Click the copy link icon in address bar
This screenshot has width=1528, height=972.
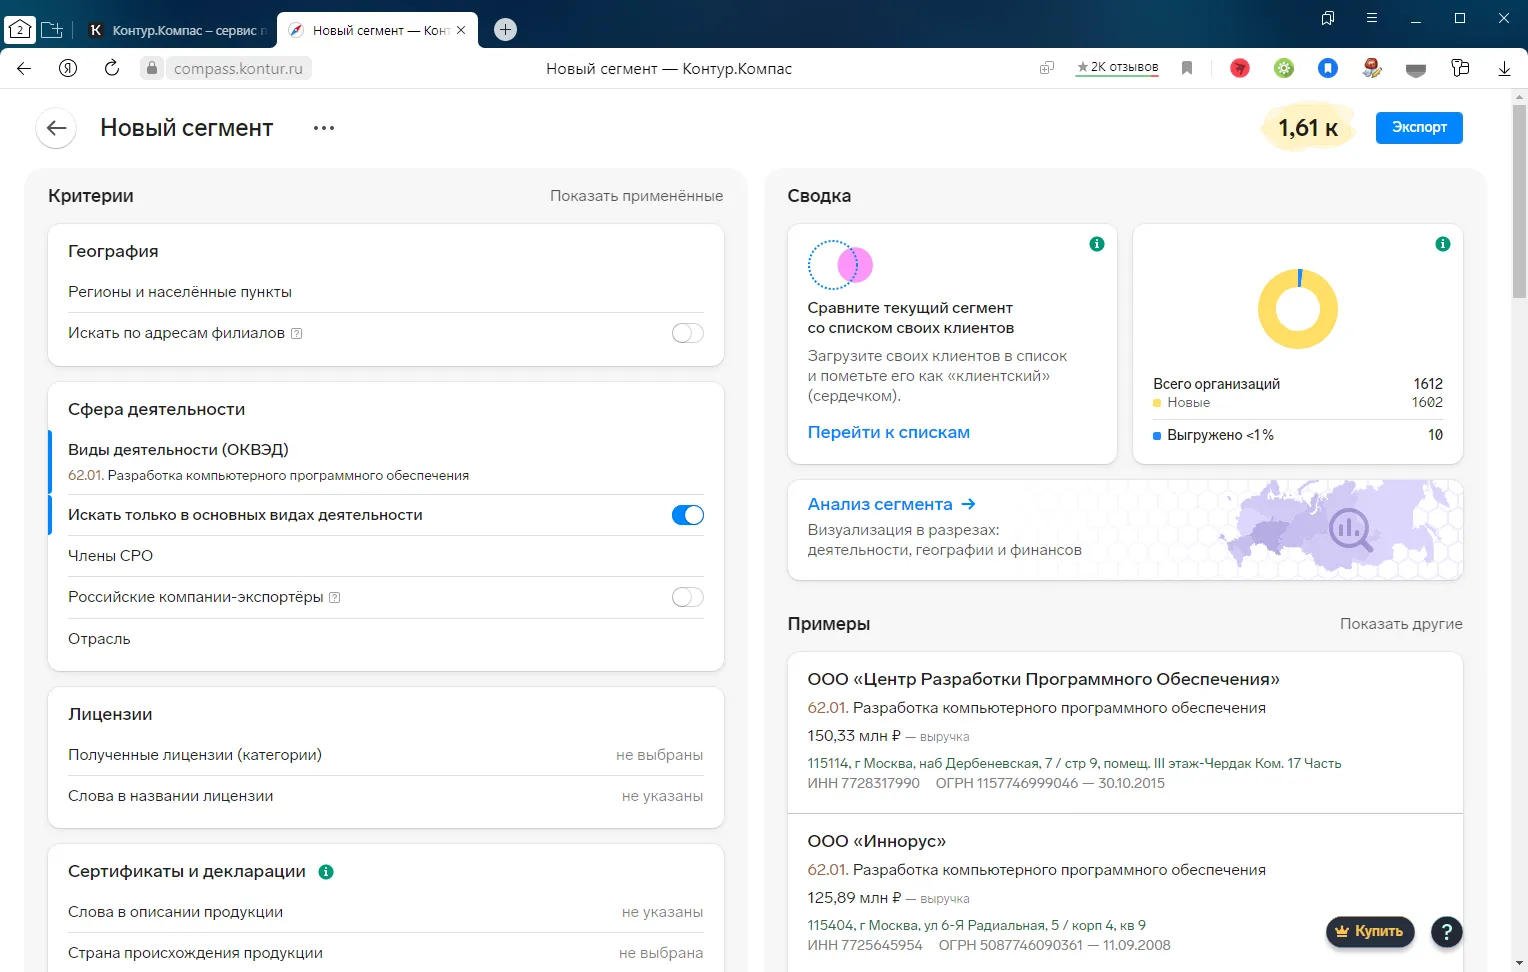click(1047, 68)
